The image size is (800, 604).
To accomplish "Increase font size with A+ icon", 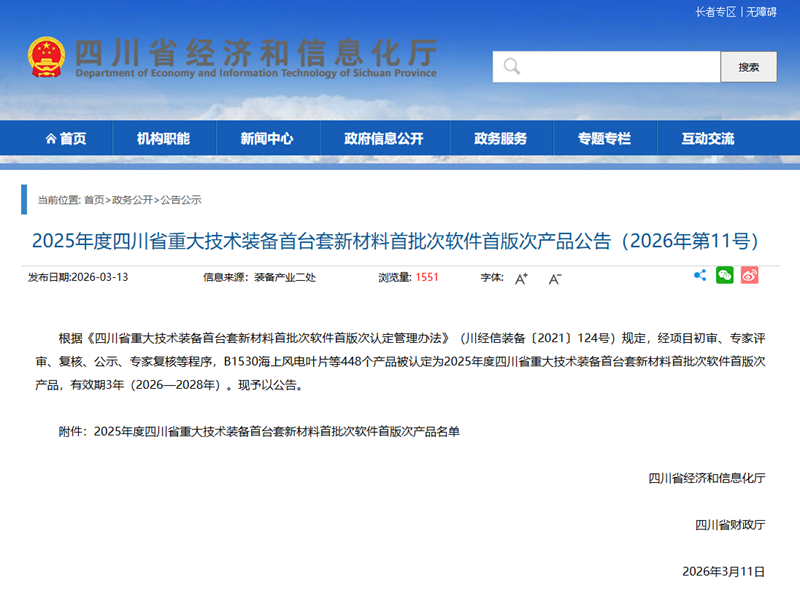I will 521,278.
